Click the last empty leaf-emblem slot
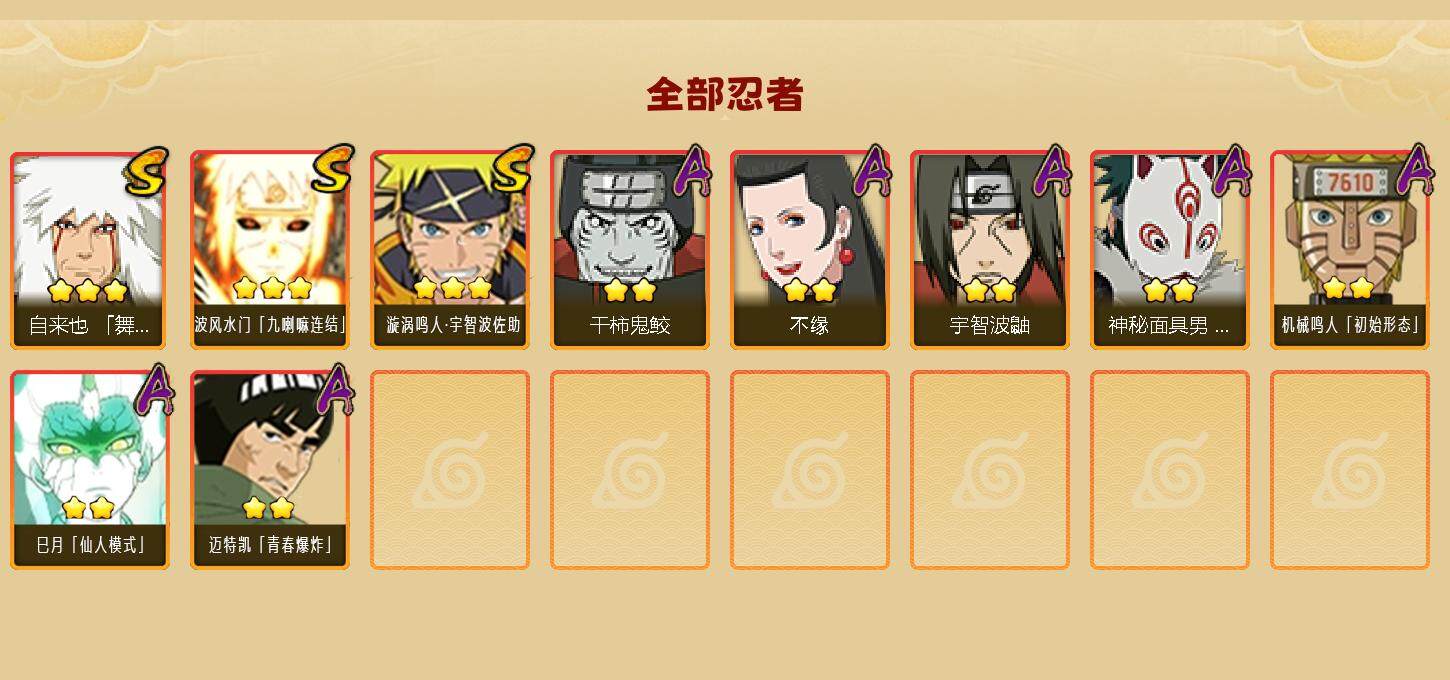This screenshot has height=680, width=1450. point(1350,470)
